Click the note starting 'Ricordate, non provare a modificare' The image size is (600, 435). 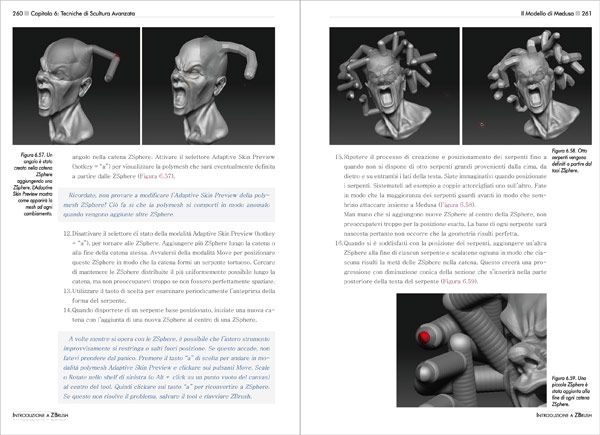coord(166,205)
